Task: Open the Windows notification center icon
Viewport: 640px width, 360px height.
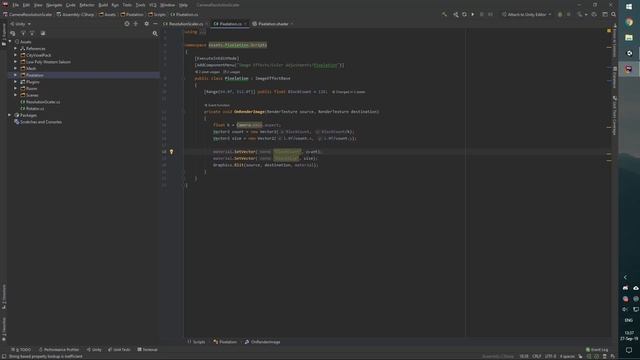Action: coord(629,351)
